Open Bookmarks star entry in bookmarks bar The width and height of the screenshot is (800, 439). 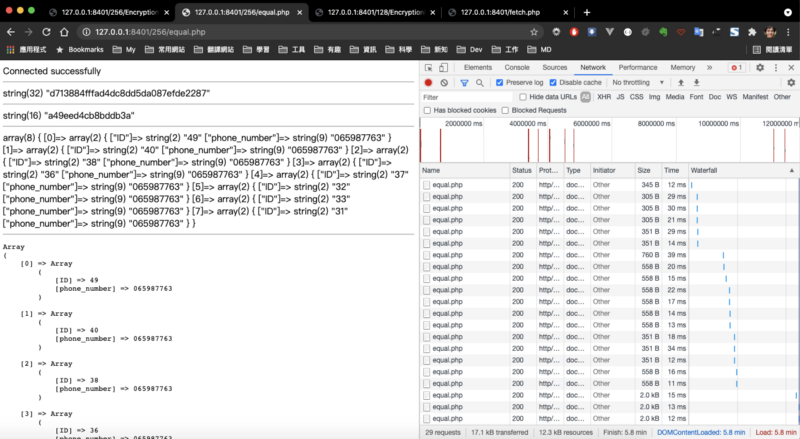(80, 50)
